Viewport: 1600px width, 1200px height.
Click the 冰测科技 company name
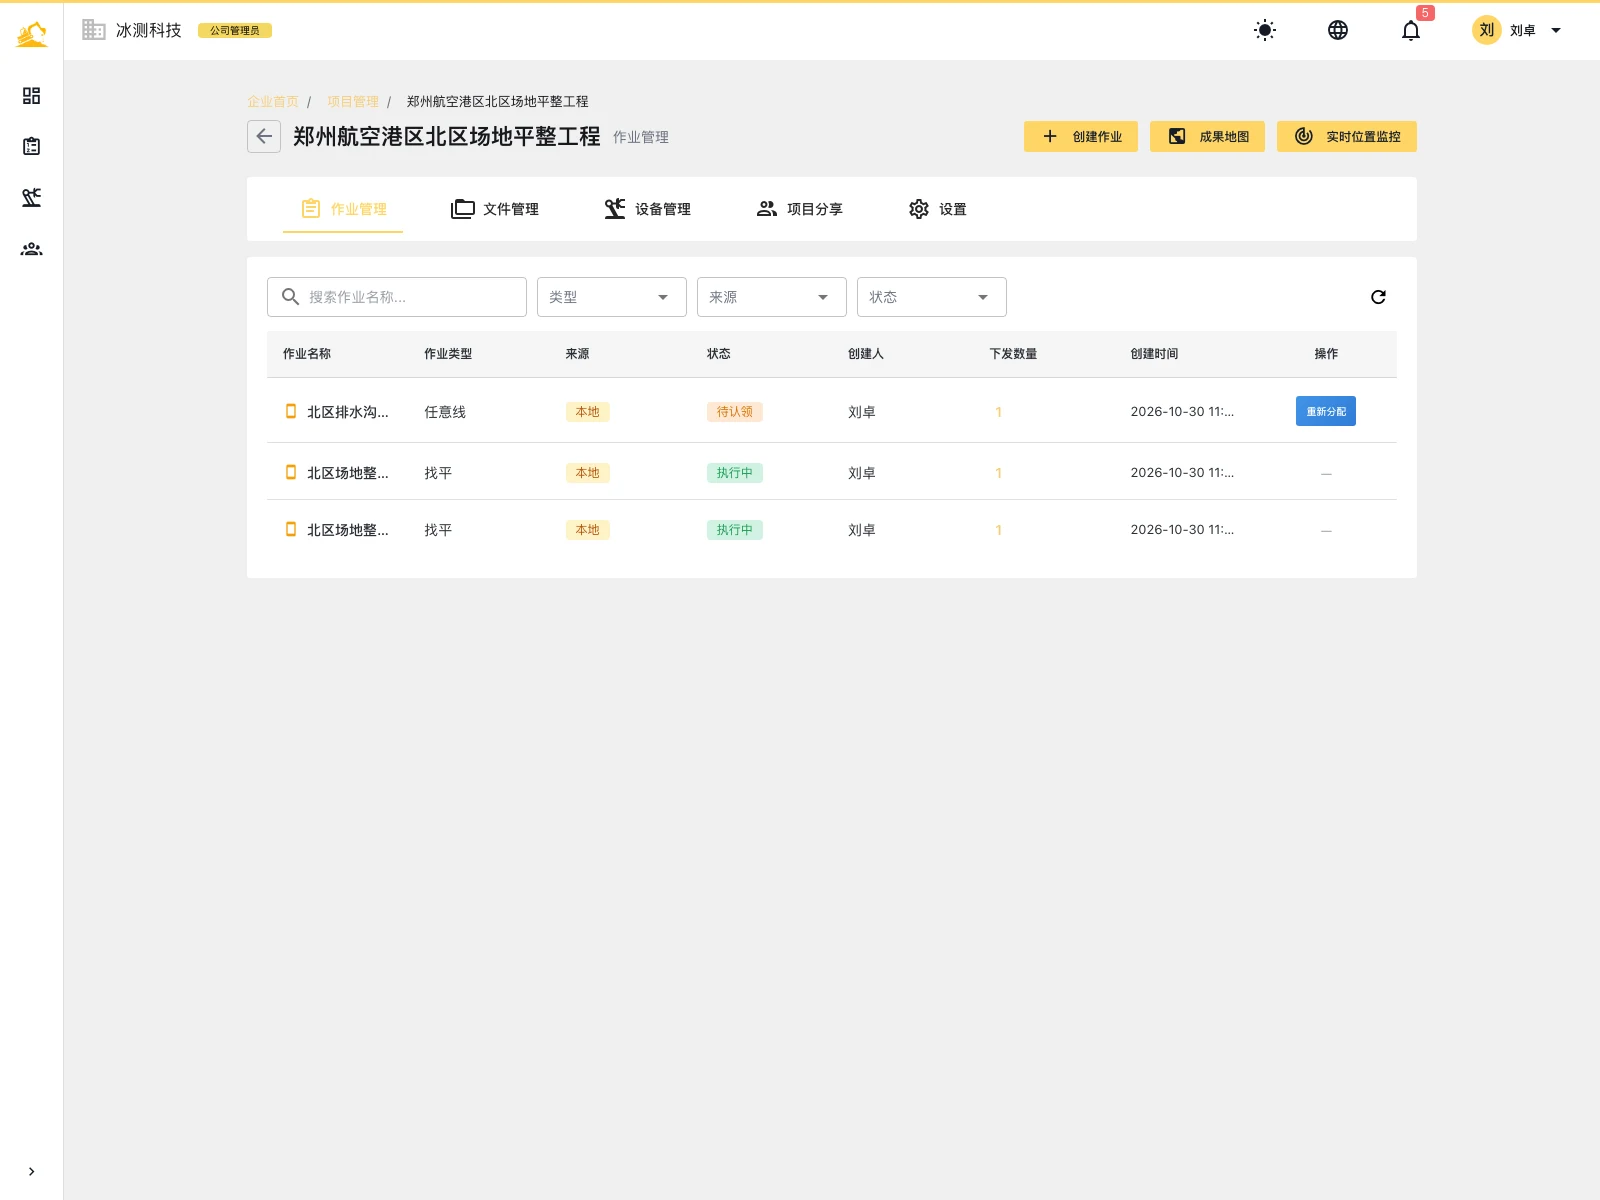coord(149,30)
